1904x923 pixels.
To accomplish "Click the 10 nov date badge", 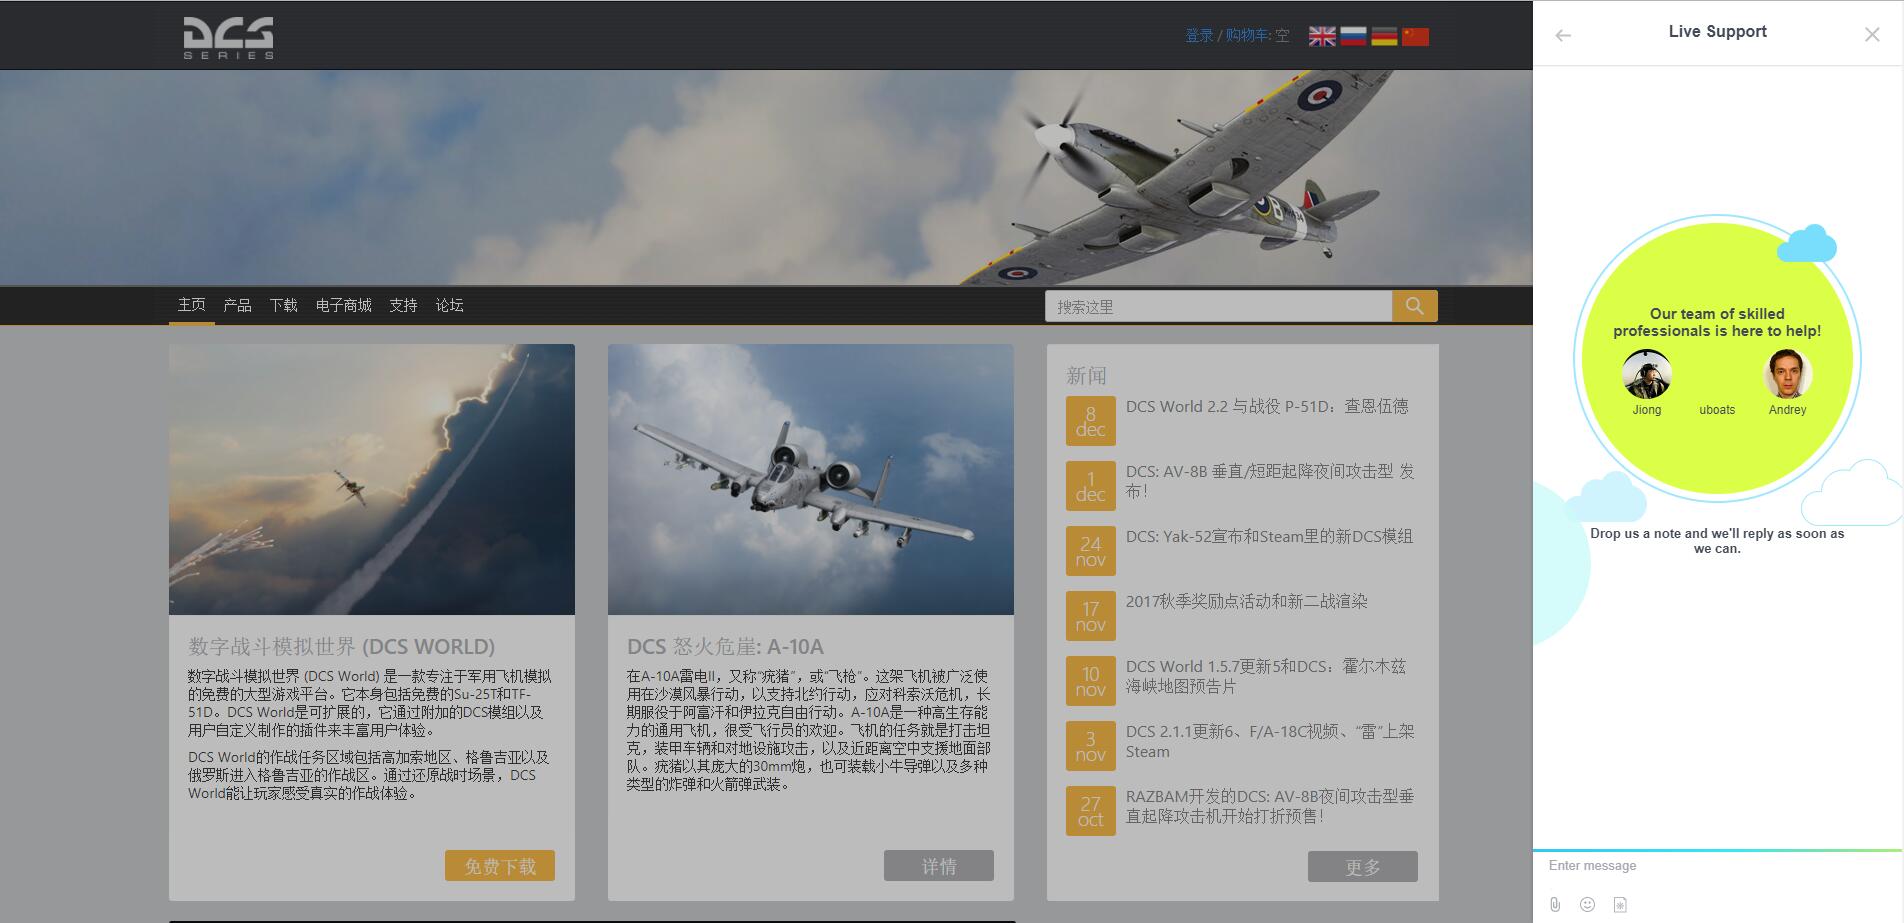I will (x=1090, y=681).
